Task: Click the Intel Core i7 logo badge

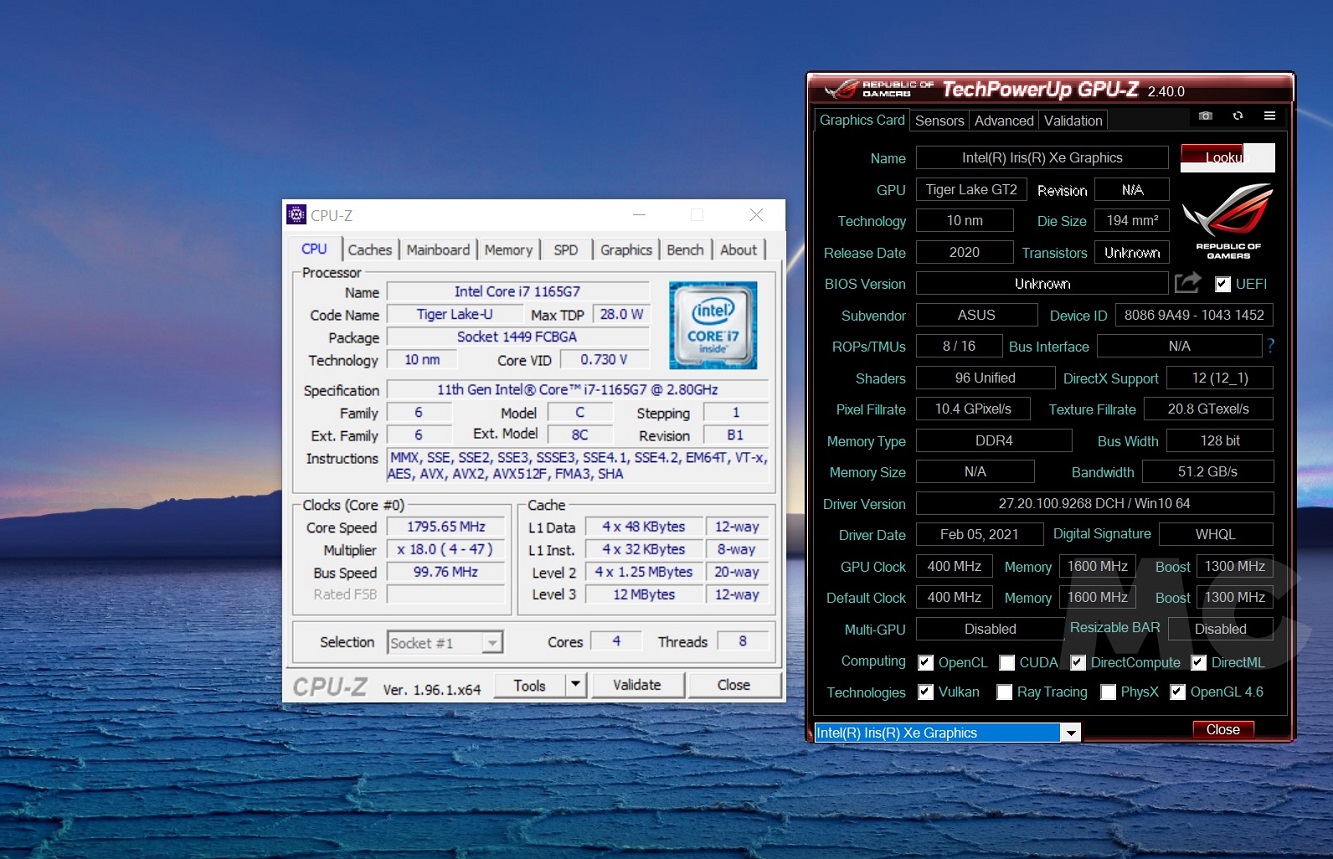Action: [713, 325]
